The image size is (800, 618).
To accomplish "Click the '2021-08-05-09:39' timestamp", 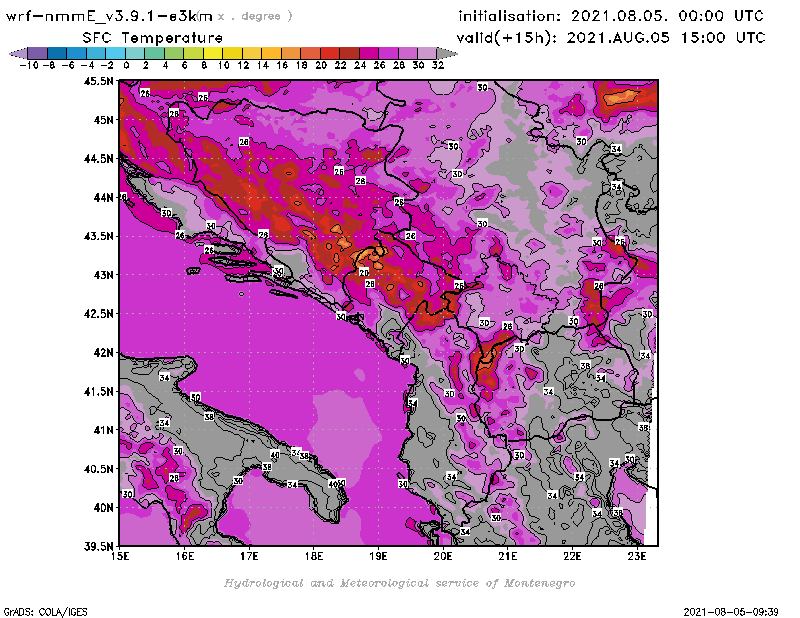I will tap(731, 612).
